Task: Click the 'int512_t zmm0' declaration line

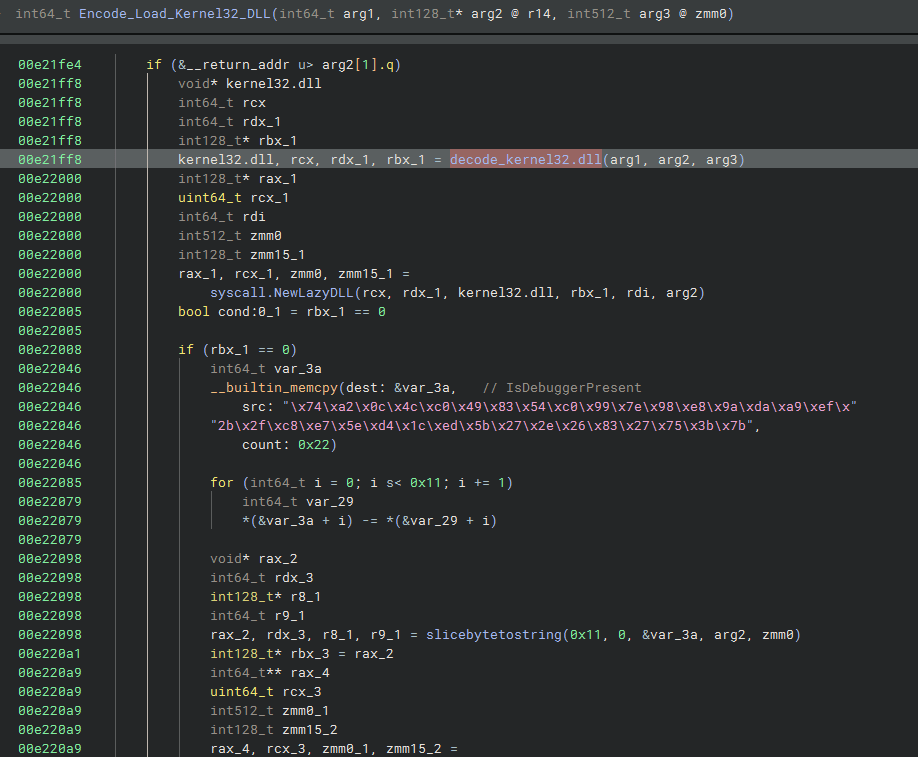Action: pos(230,235)
